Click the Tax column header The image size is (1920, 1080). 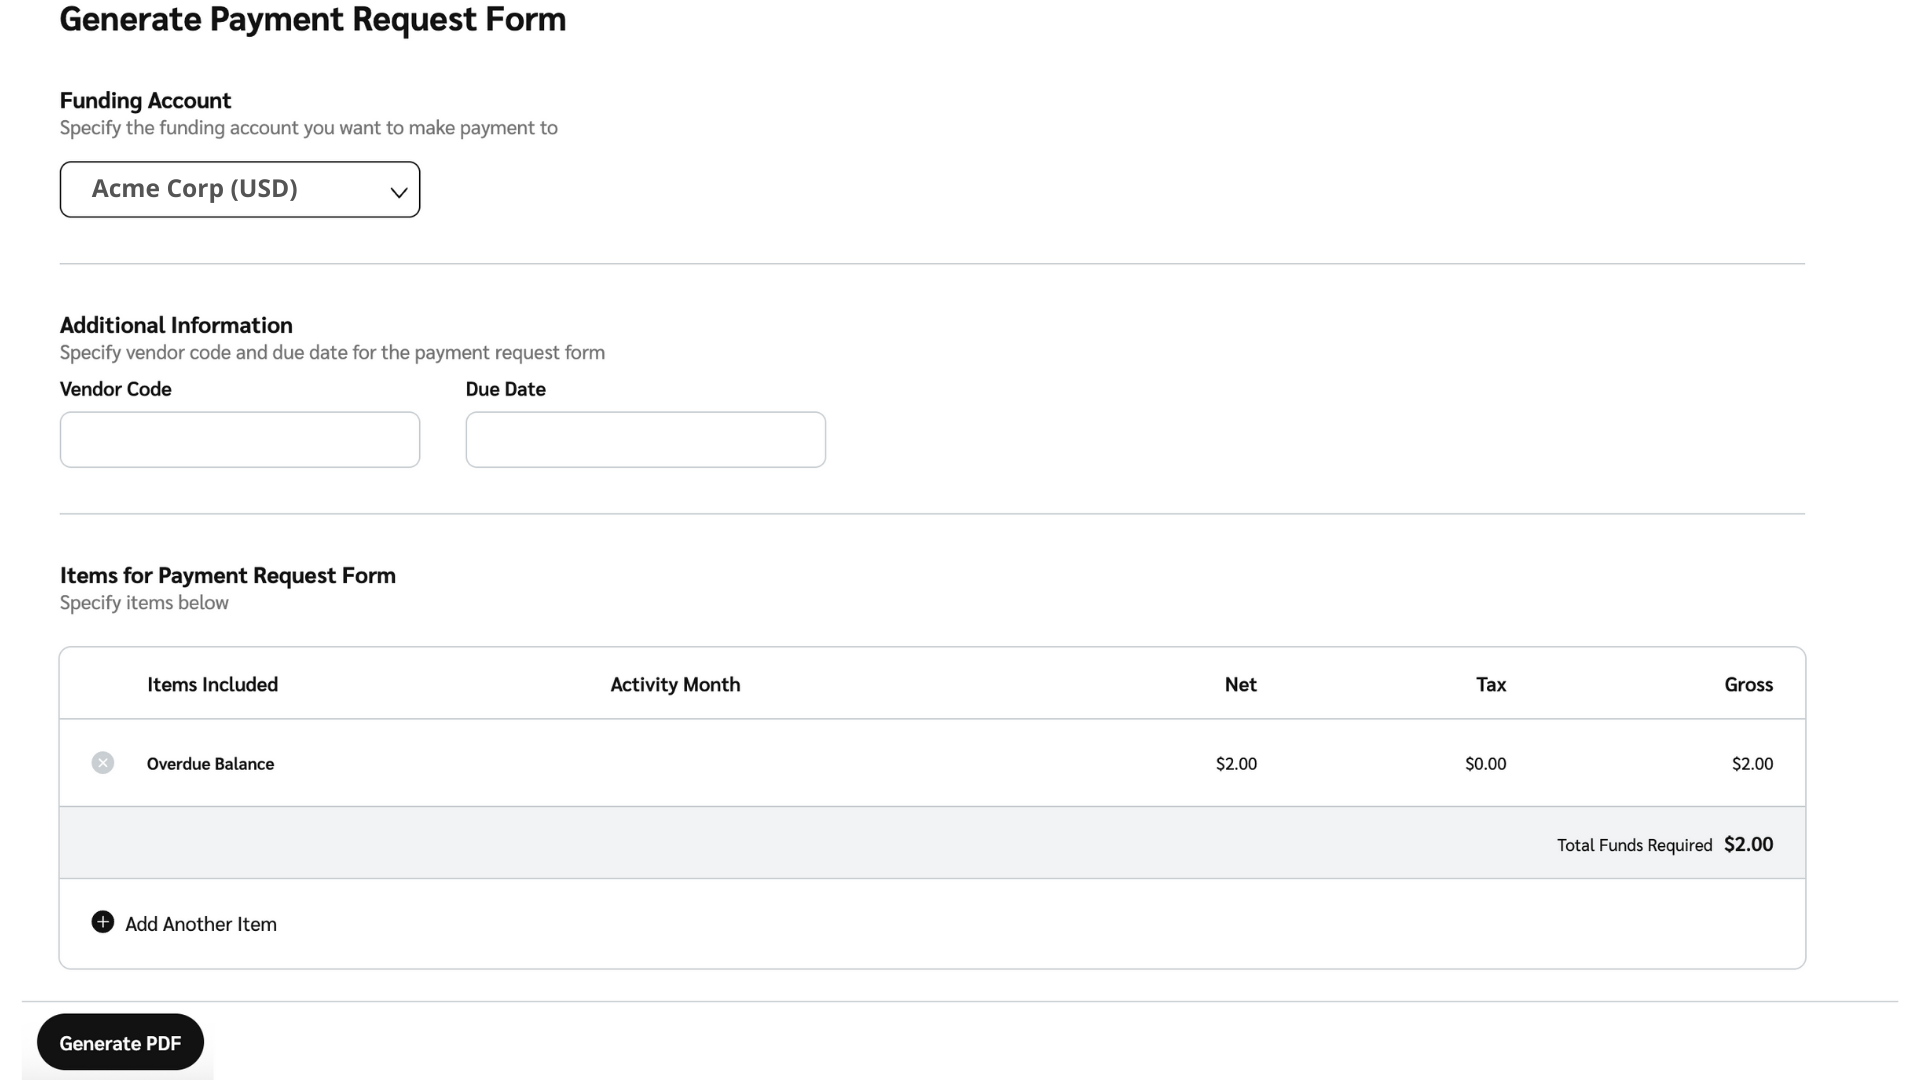1490,685
